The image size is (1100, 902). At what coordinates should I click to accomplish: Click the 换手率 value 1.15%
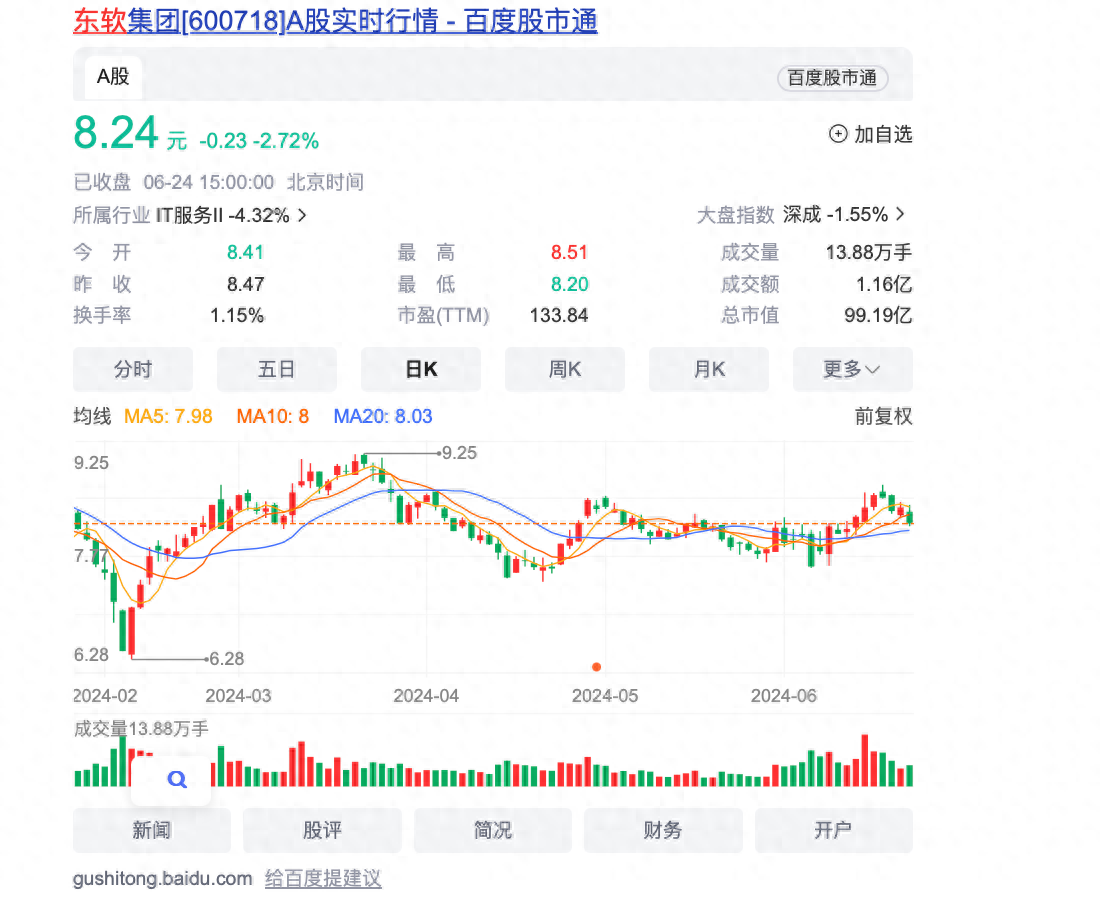coord(237,316)
